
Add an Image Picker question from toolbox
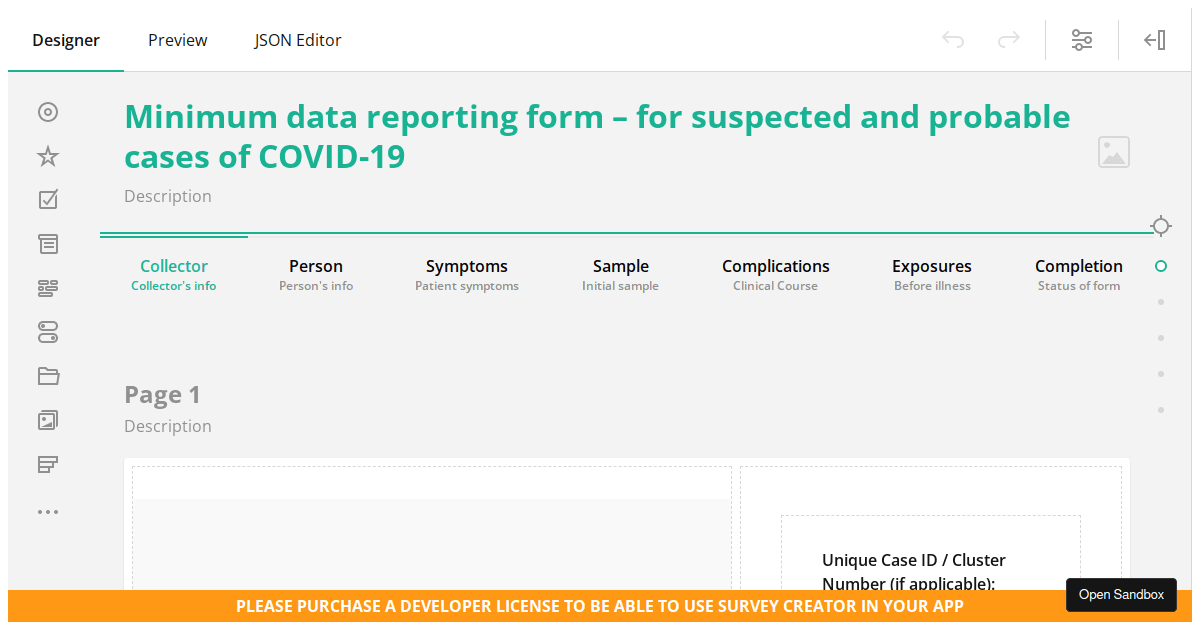click(x=48, y=420)
